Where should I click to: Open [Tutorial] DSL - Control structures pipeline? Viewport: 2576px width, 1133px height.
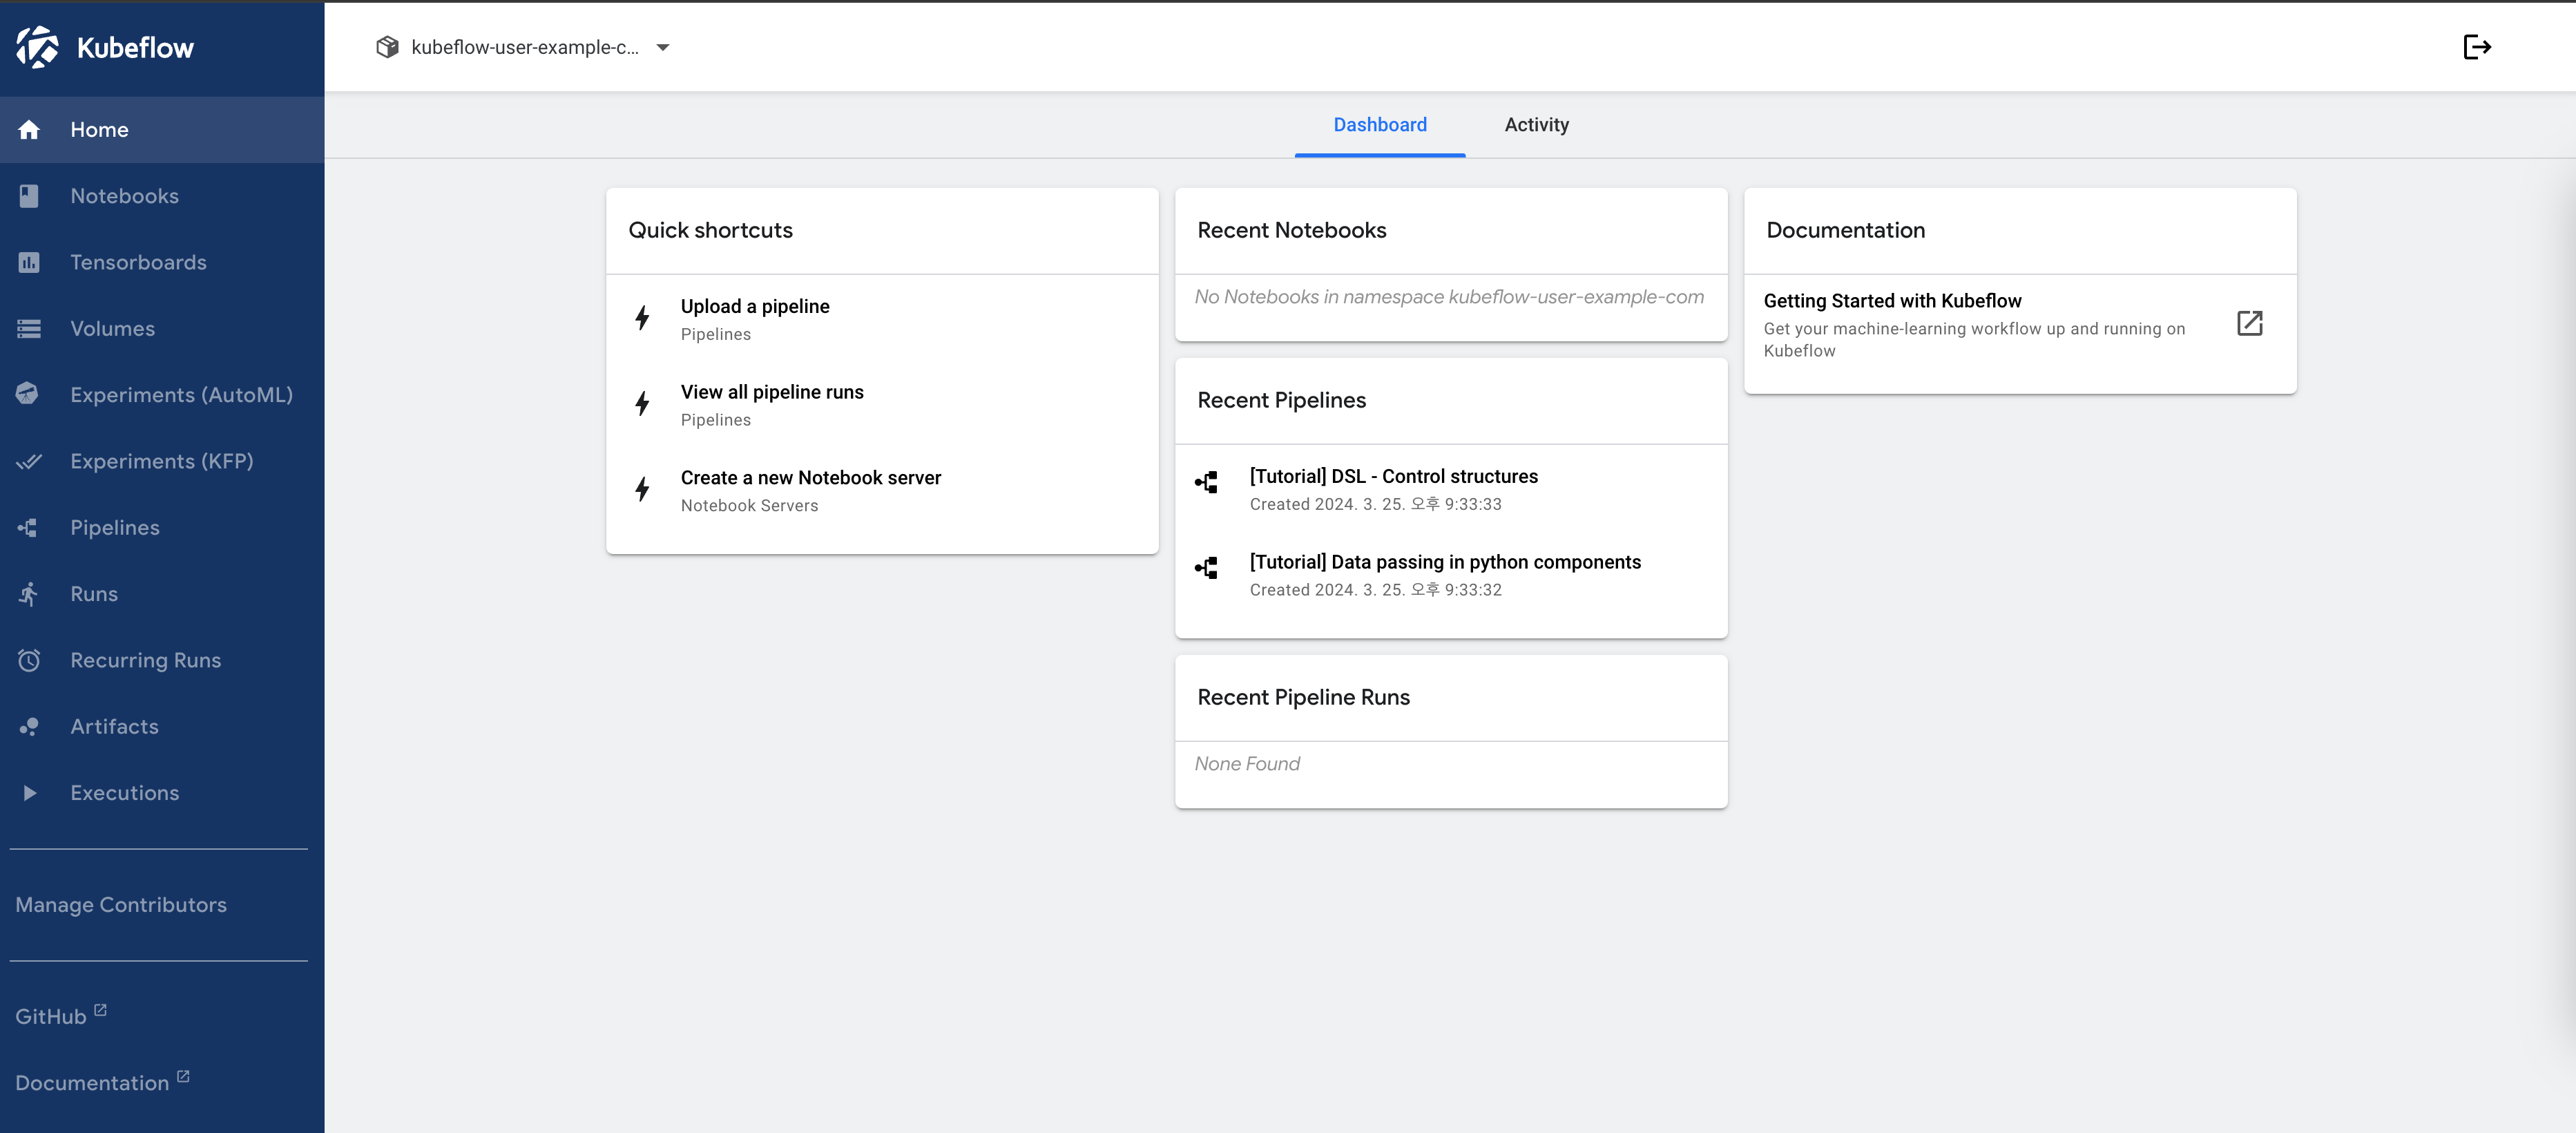(1451, 489)
